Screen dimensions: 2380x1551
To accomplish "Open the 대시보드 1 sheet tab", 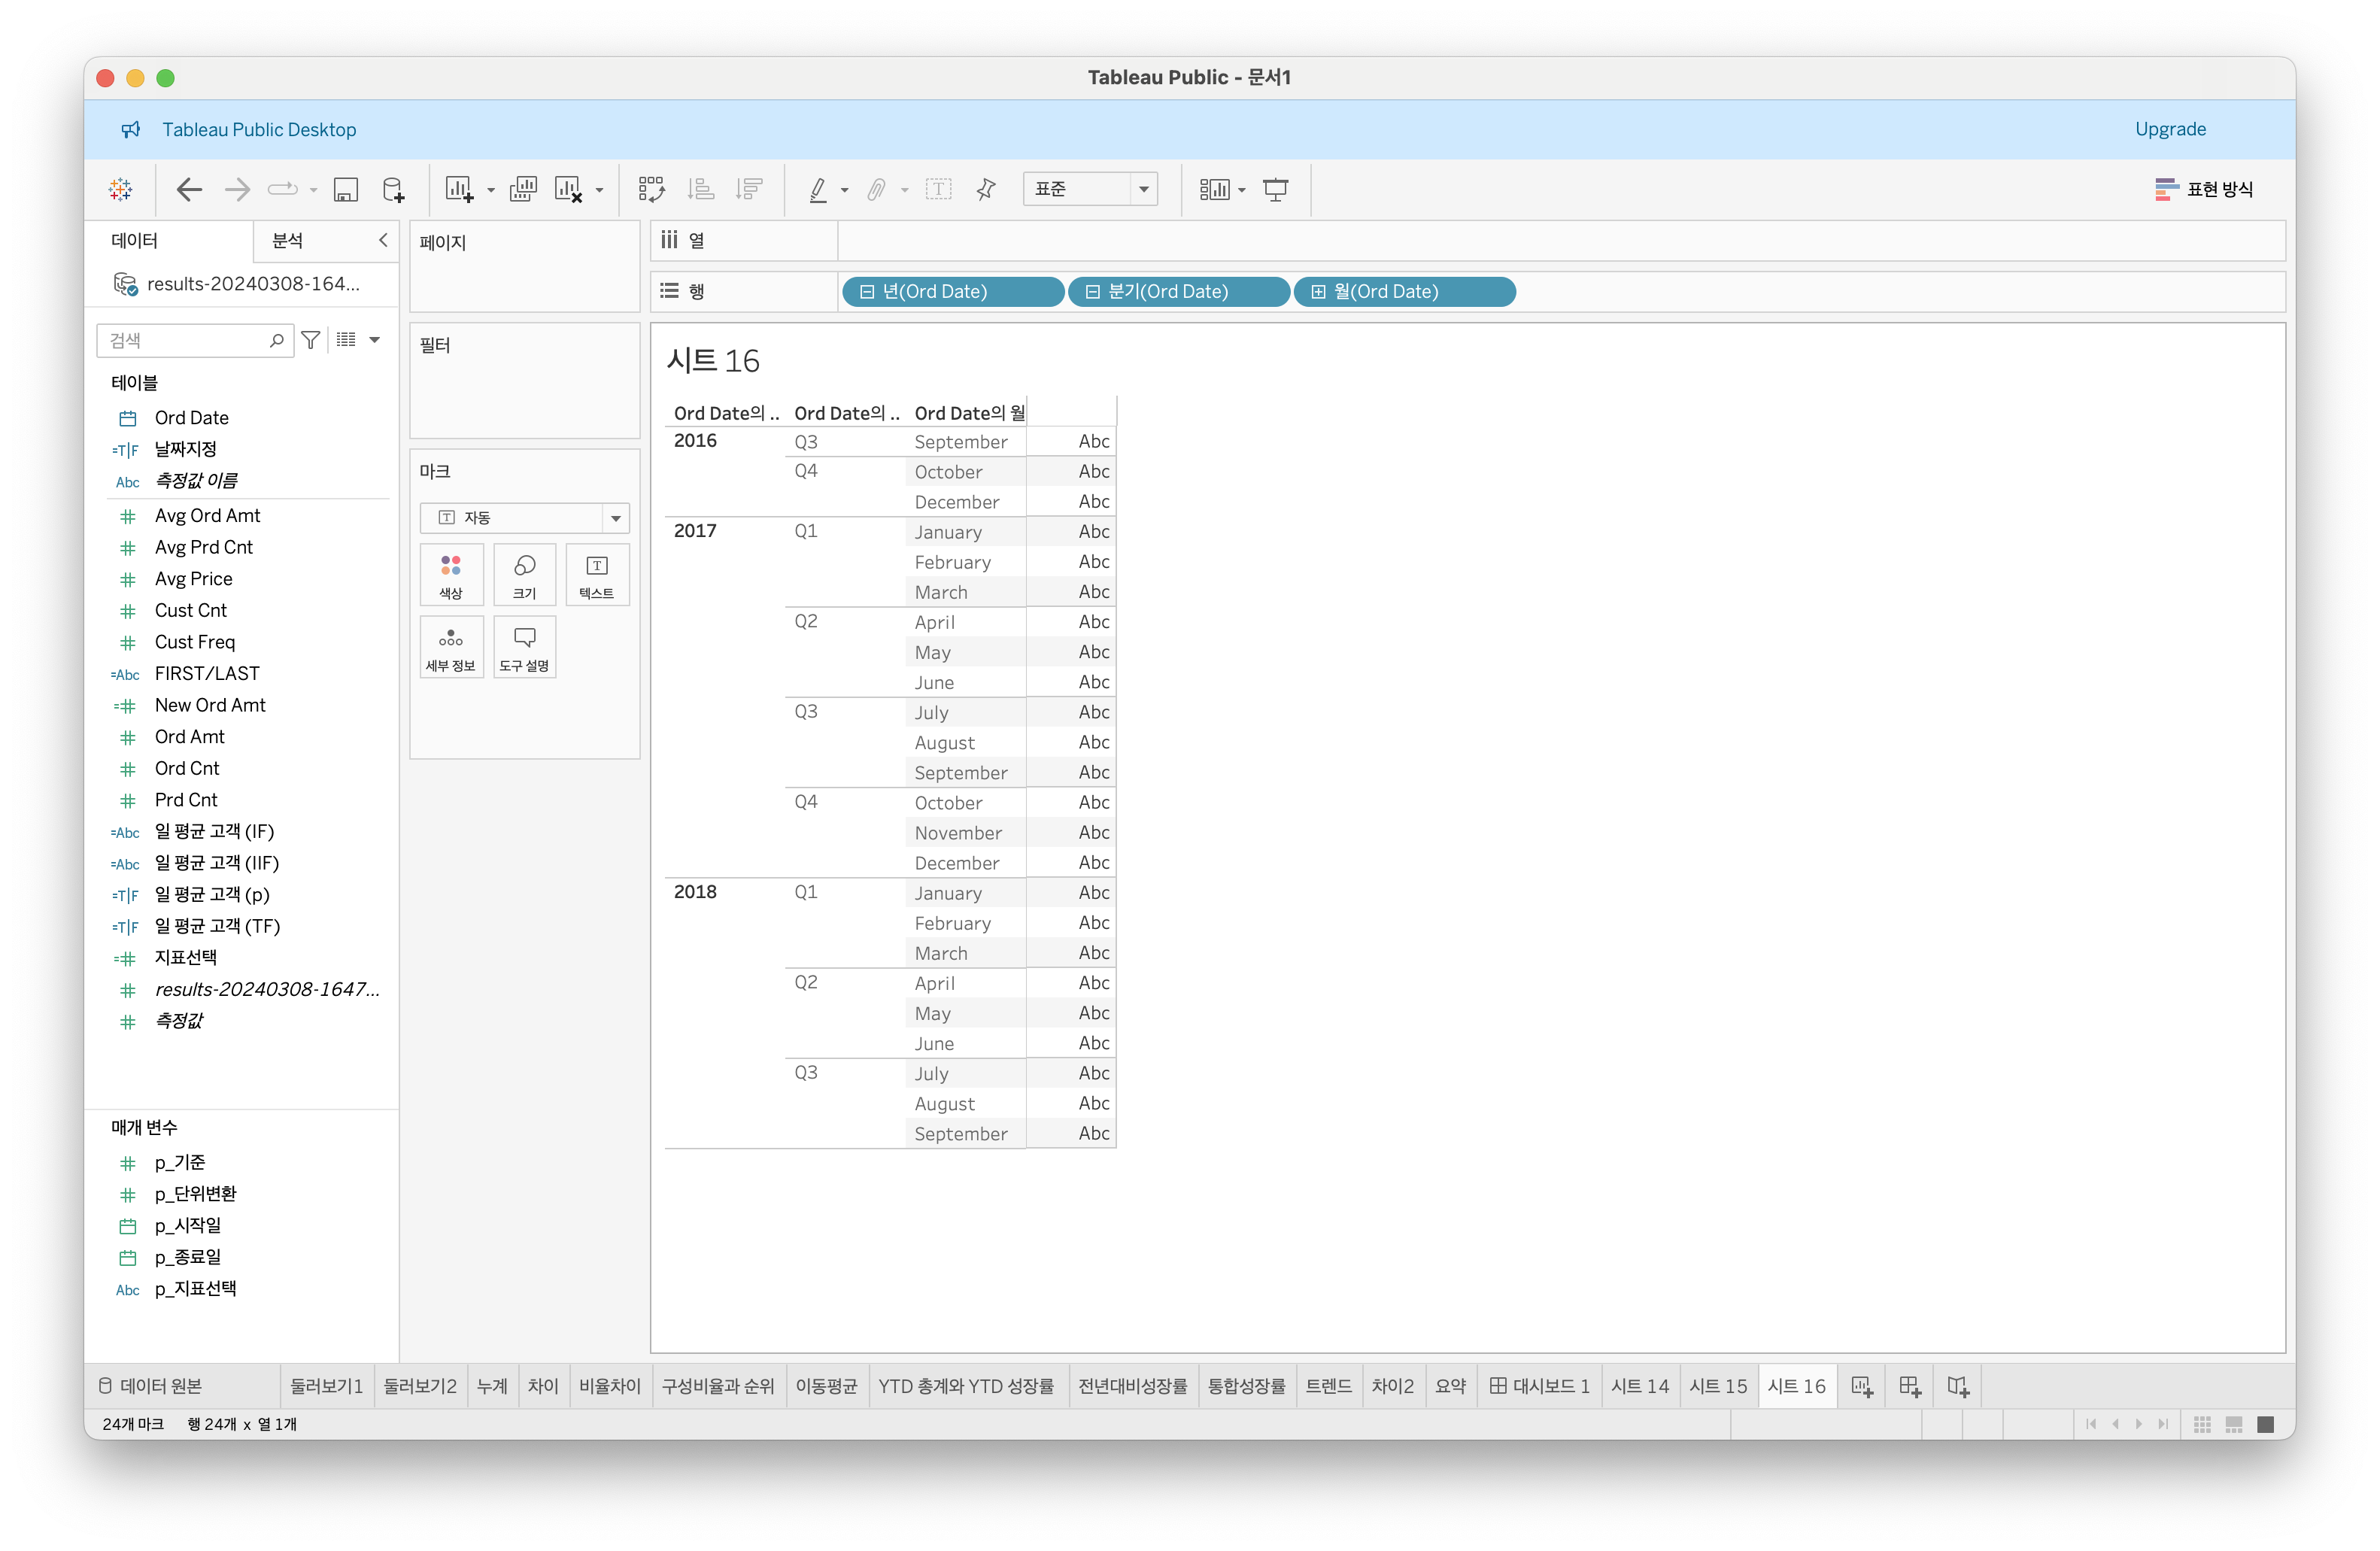I will [1539, 1386].
